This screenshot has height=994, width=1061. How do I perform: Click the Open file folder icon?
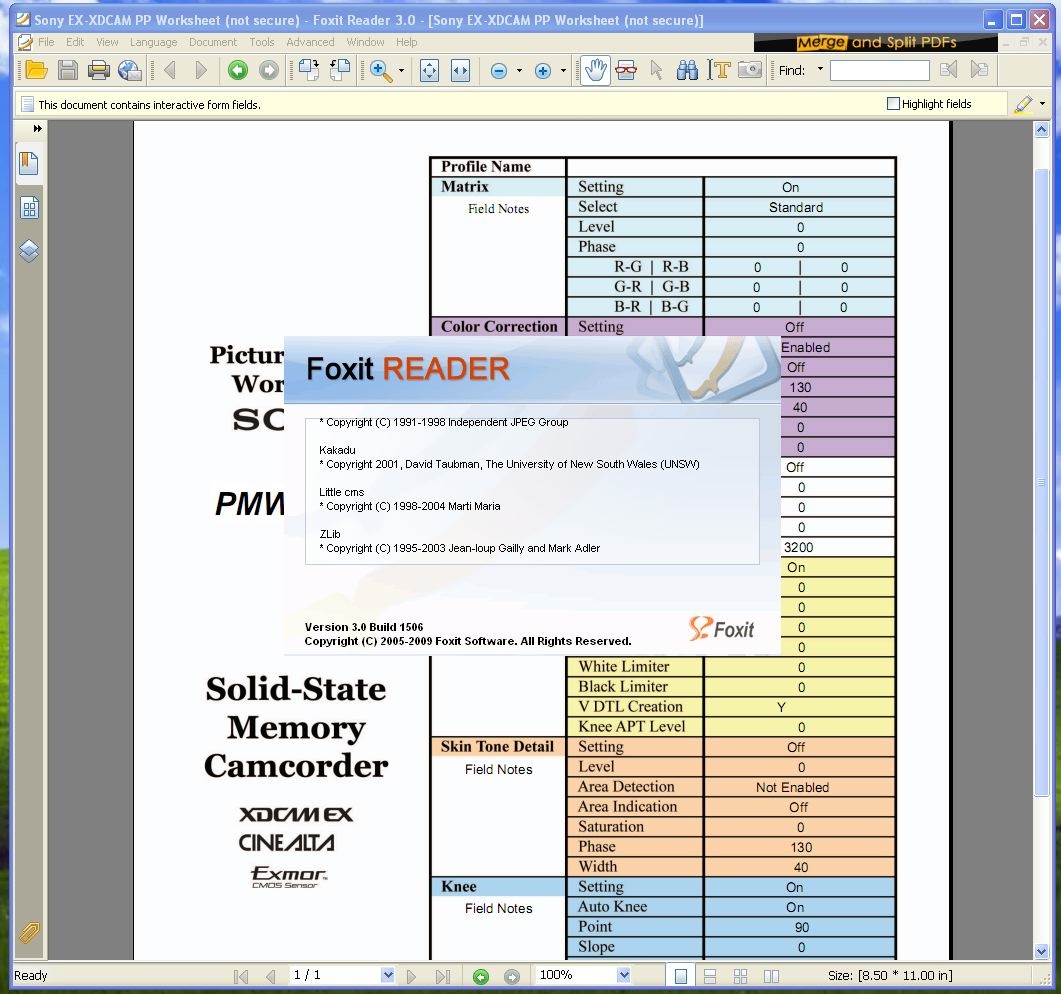[36, 70]
